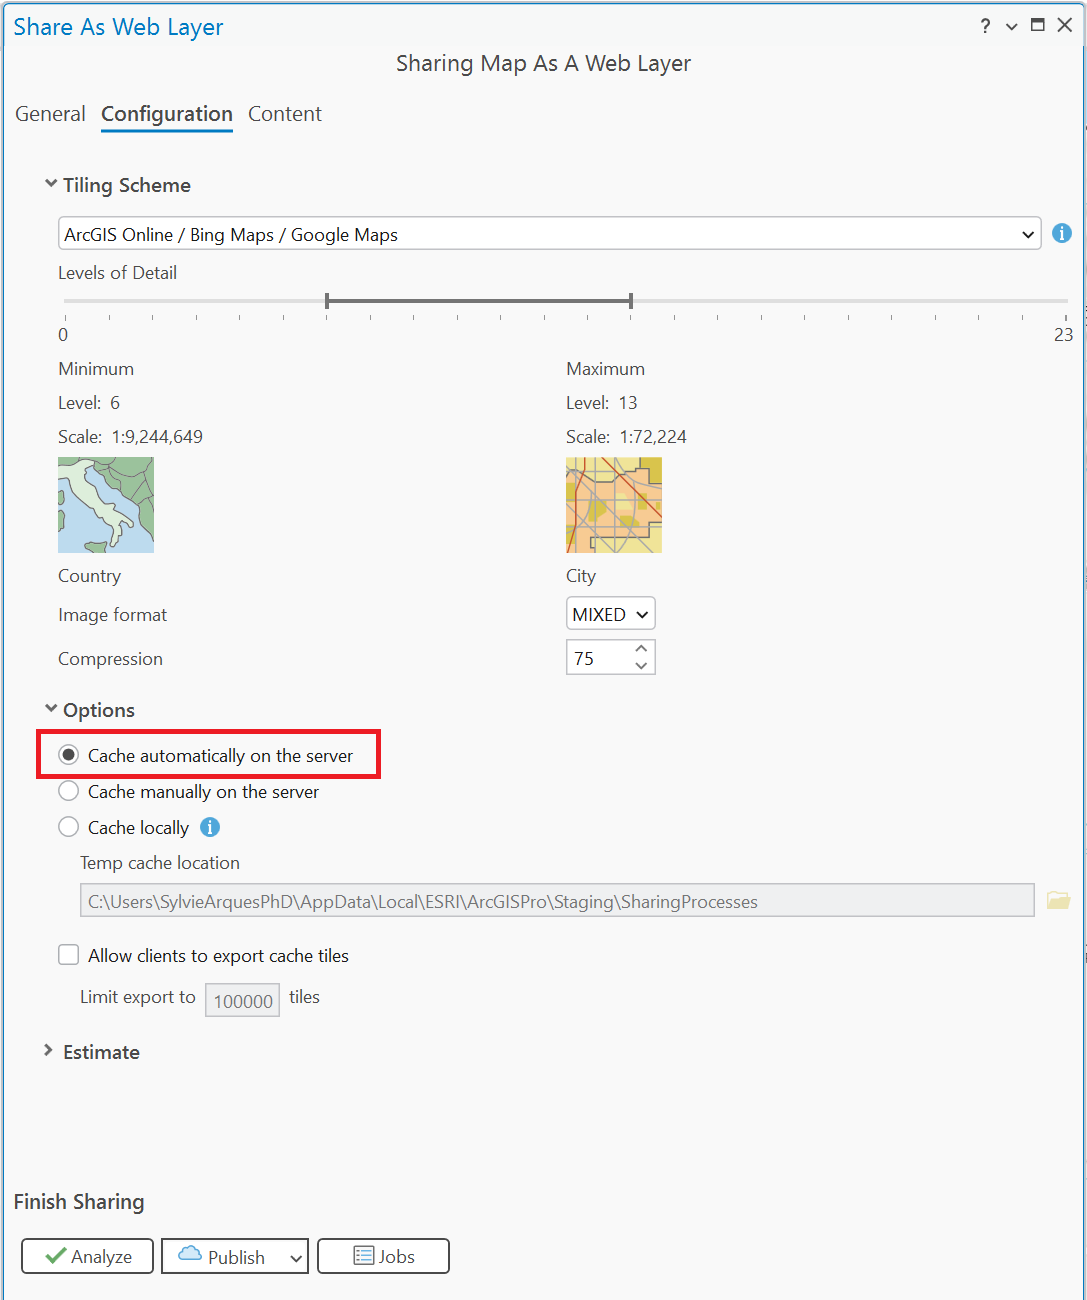The width and height of the screenshot is (1087, 1300).
Task: Click the Levels of Detail label
Action: [117, 273]
